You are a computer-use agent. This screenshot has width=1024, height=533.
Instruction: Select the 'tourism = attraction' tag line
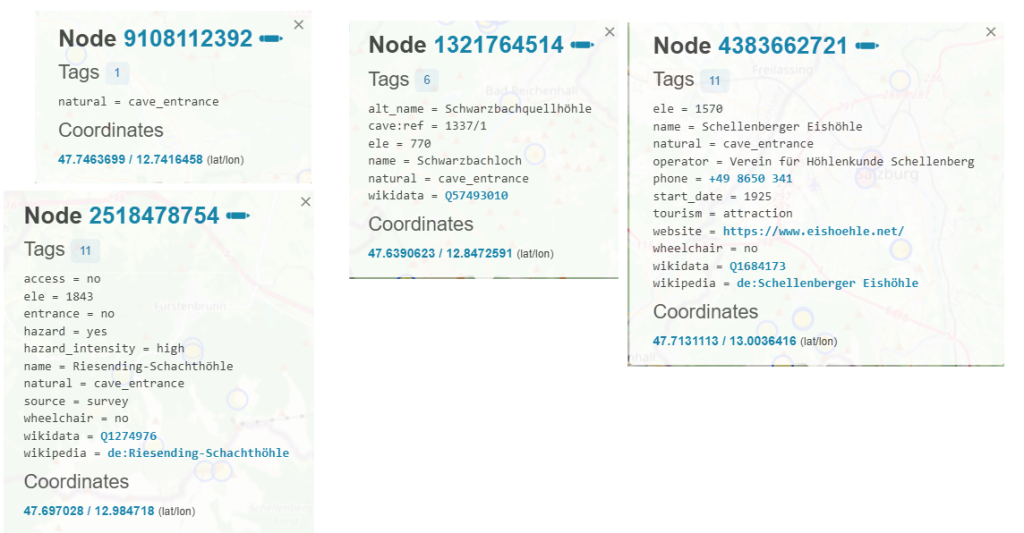pyautogui.click(x=723, y=213)
